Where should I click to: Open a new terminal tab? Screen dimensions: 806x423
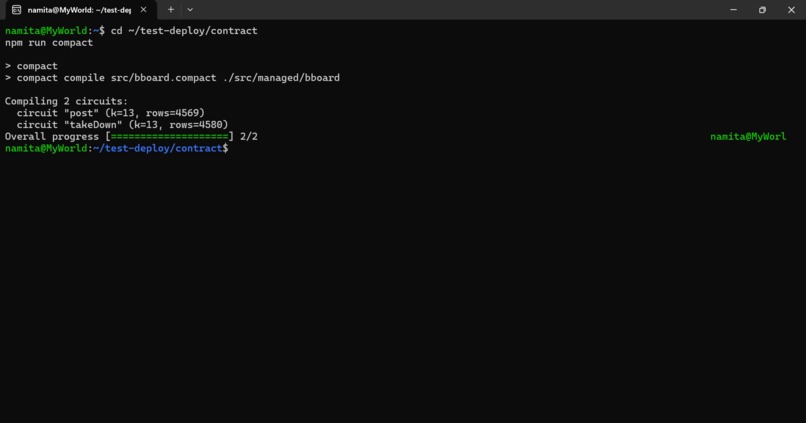(x=171, y=10)
